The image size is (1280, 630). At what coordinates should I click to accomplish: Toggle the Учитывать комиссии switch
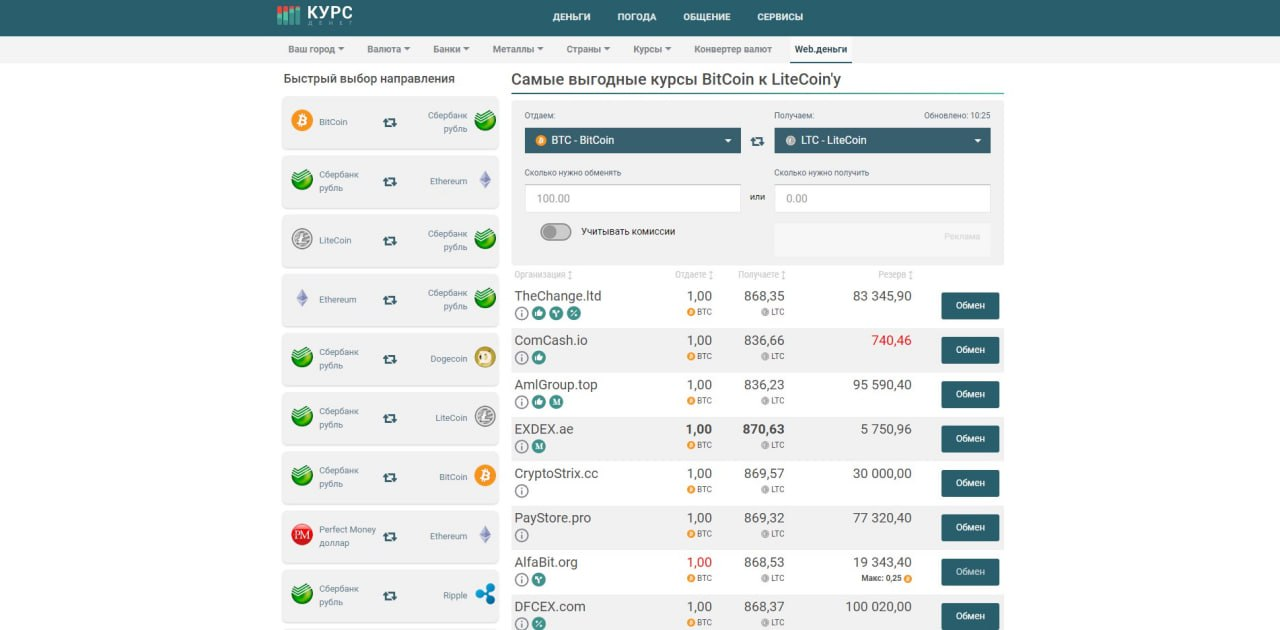[x=555, y=232]
